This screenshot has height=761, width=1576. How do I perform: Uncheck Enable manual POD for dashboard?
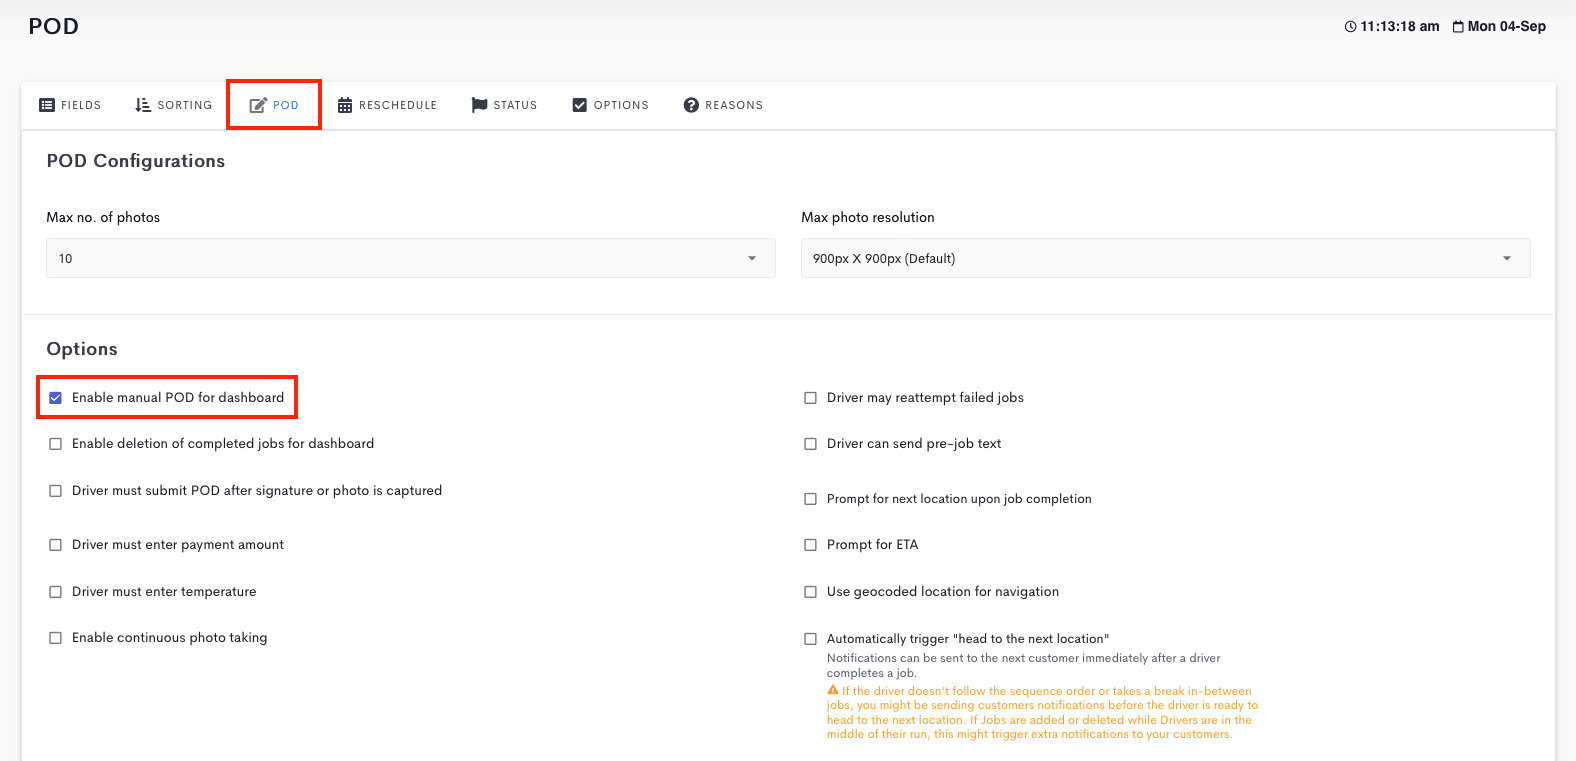click(56, 398)
